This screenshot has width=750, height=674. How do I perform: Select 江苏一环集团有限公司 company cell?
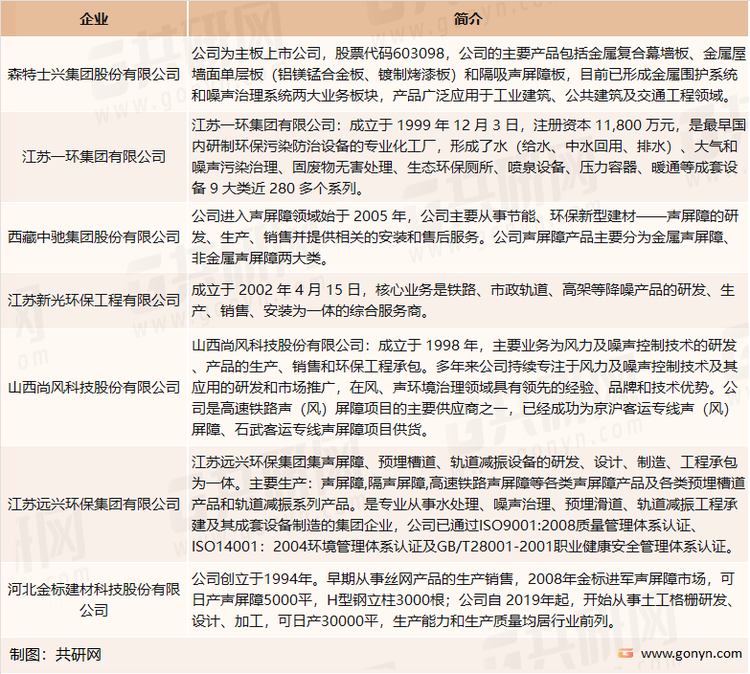click(x=94, y=156)
